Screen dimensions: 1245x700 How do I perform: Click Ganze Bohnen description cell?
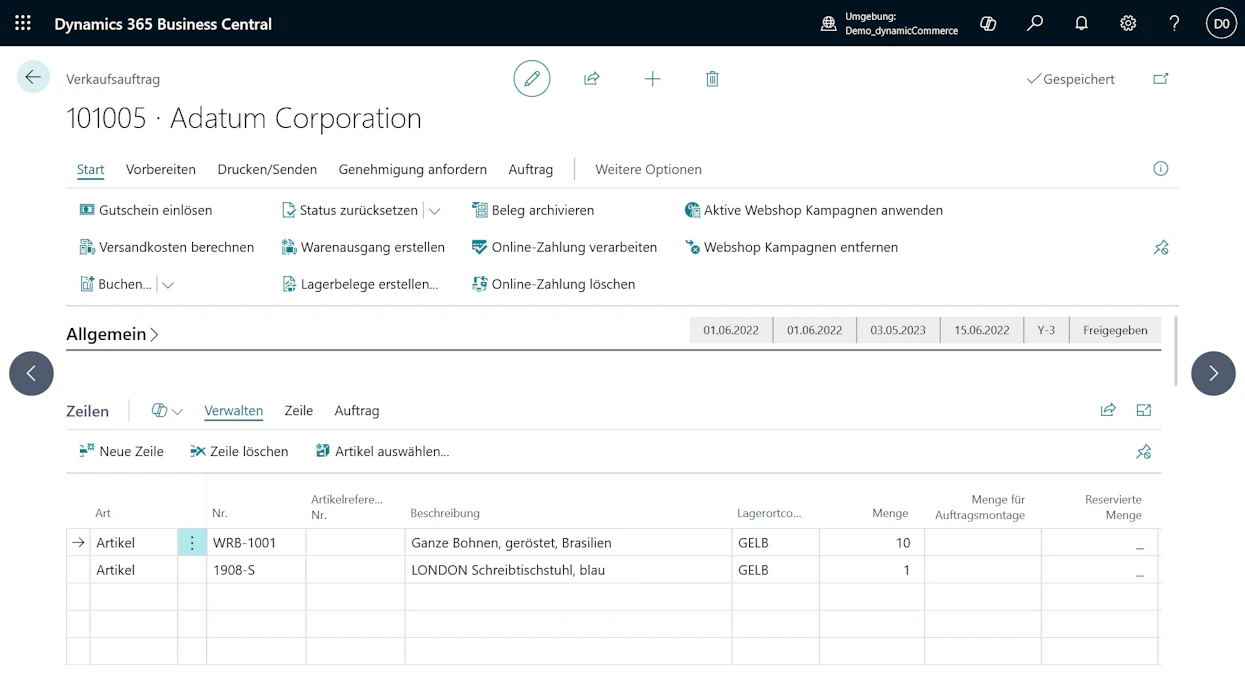pos(568,543)
